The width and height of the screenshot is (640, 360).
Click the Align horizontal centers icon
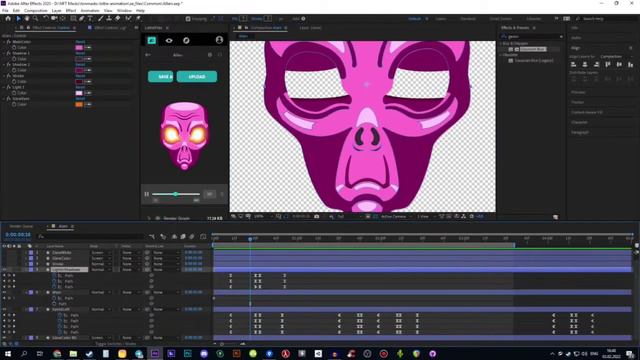pyautogui.click(x=585, y=64)
